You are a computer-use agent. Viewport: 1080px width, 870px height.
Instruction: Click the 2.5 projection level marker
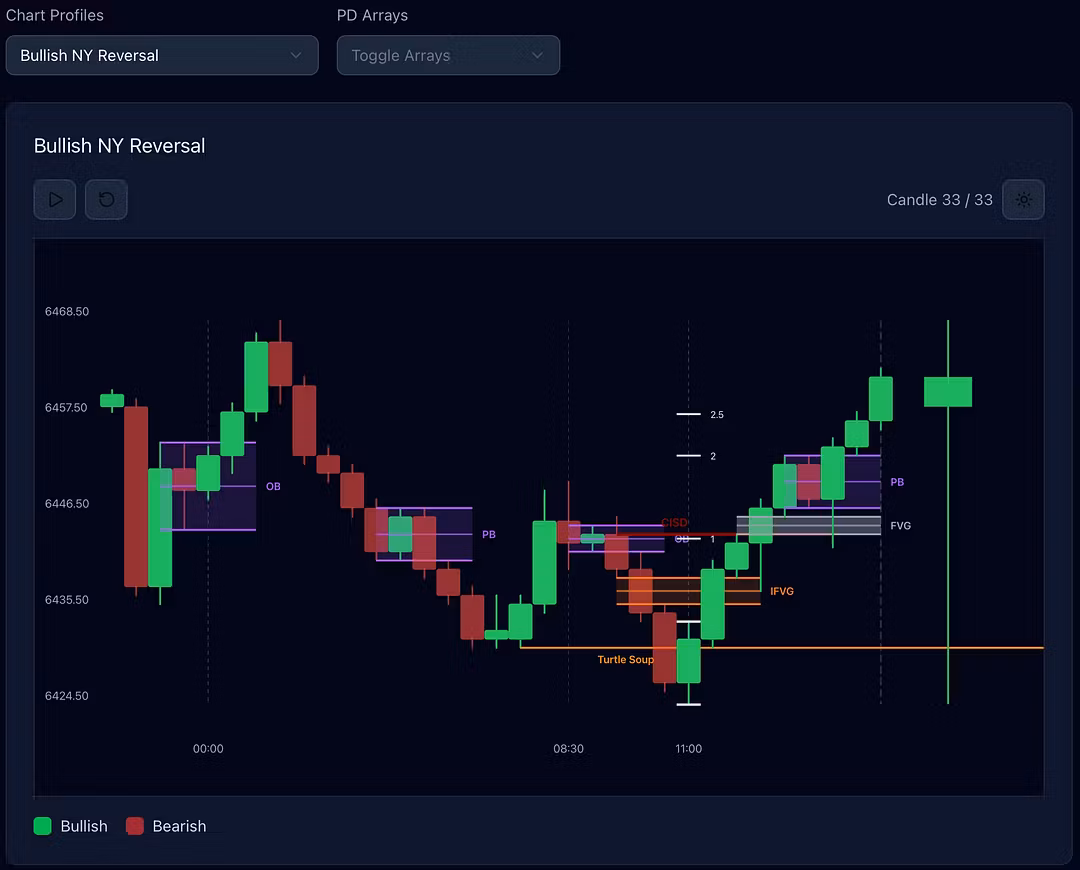coord(716,414)
